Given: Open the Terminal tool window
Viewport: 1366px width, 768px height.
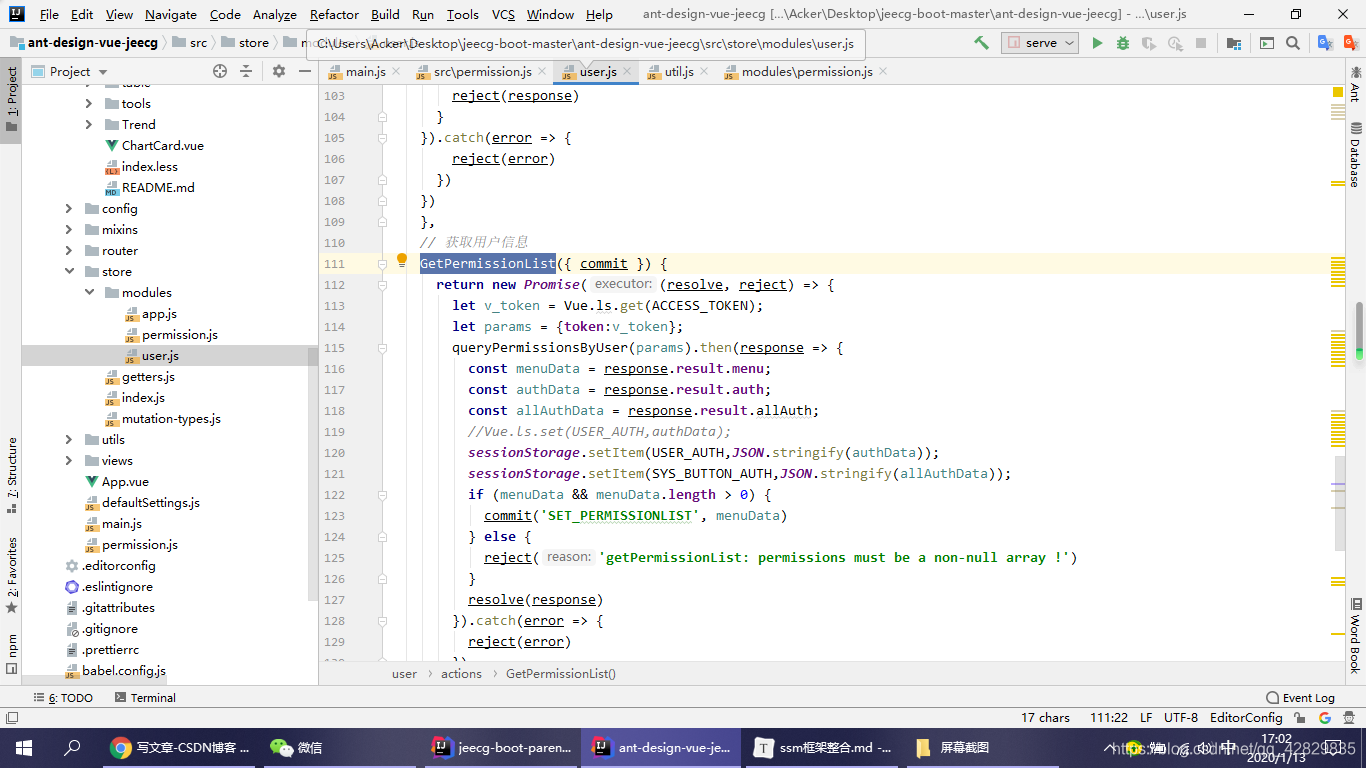Looking at the screenshot, I should pos(145,697).
